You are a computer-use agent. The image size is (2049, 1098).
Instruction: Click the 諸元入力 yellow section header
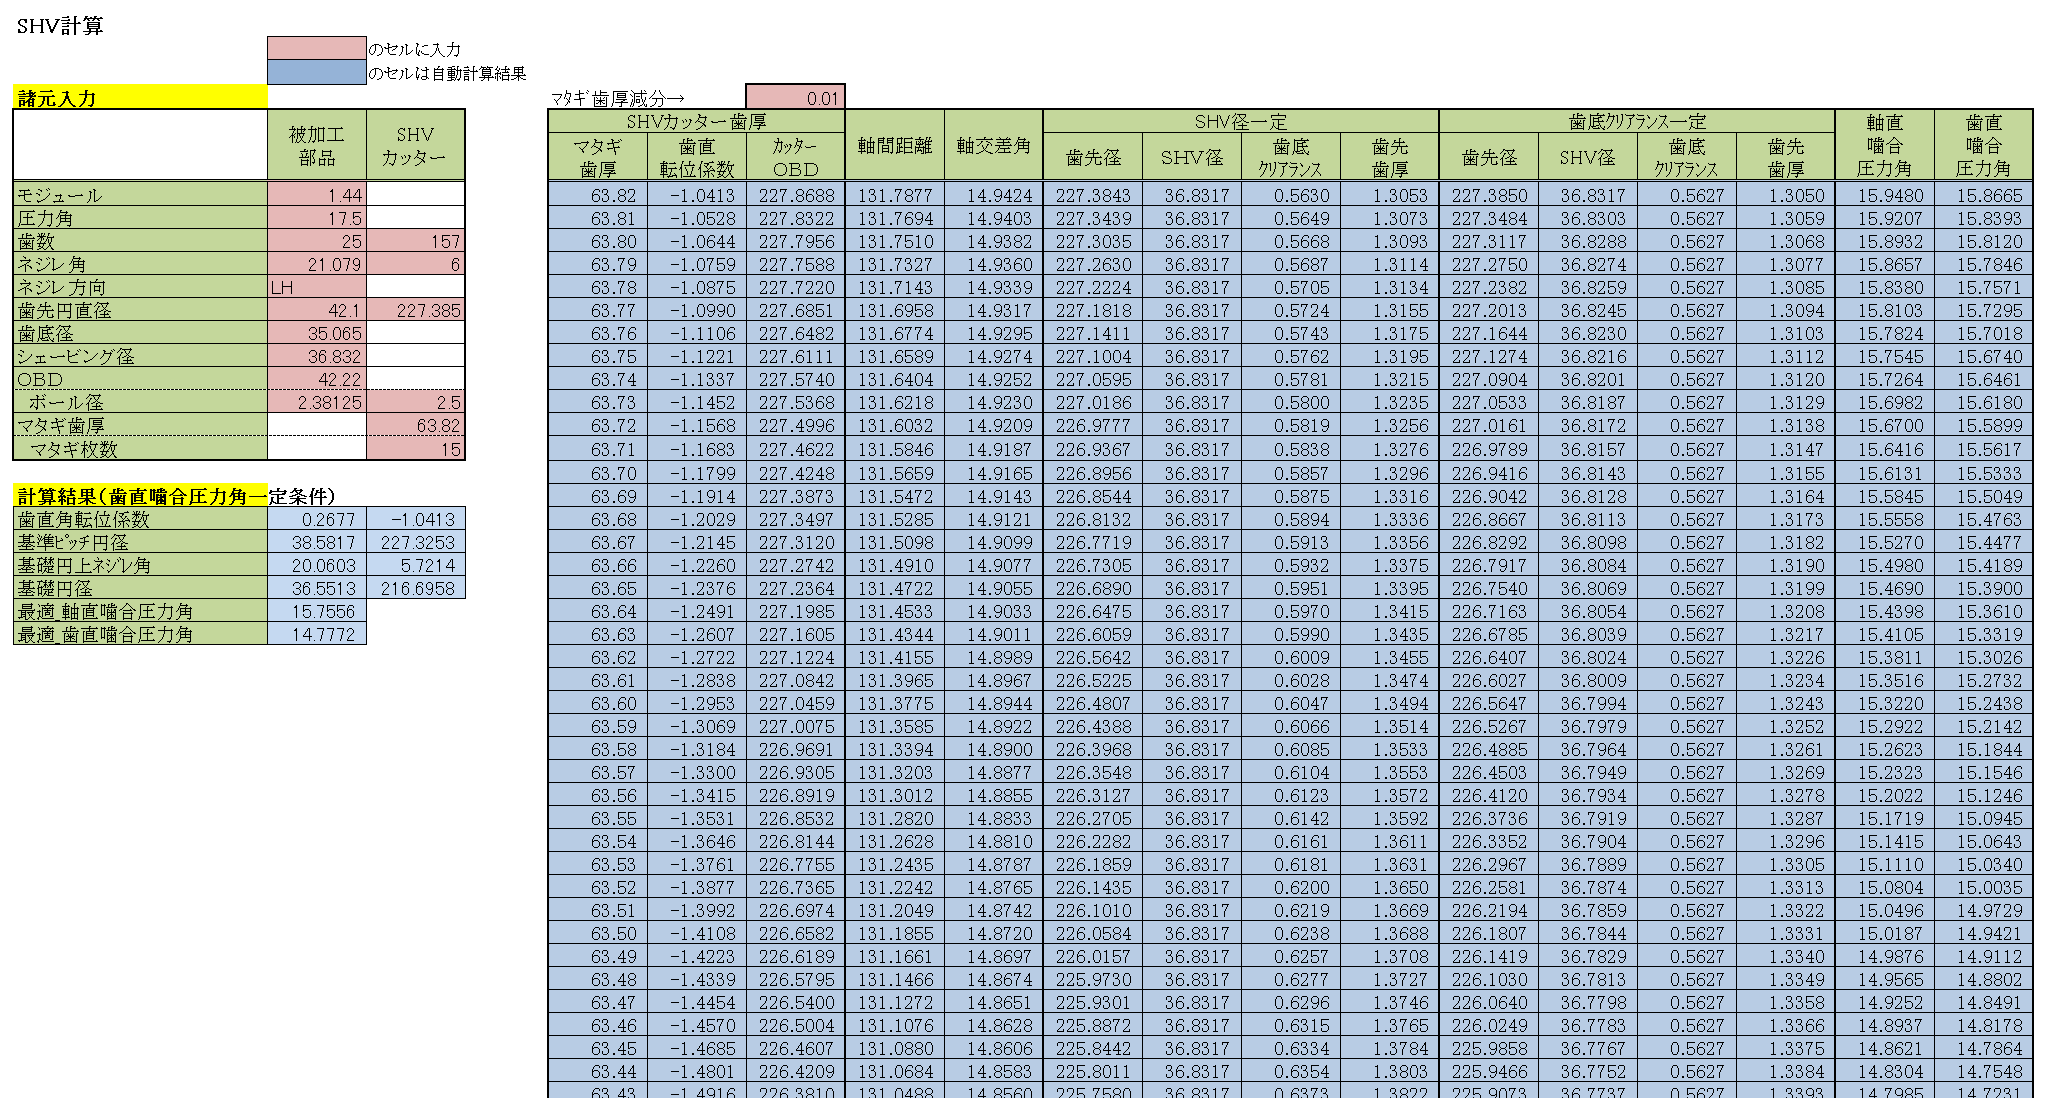coord(140,98)
